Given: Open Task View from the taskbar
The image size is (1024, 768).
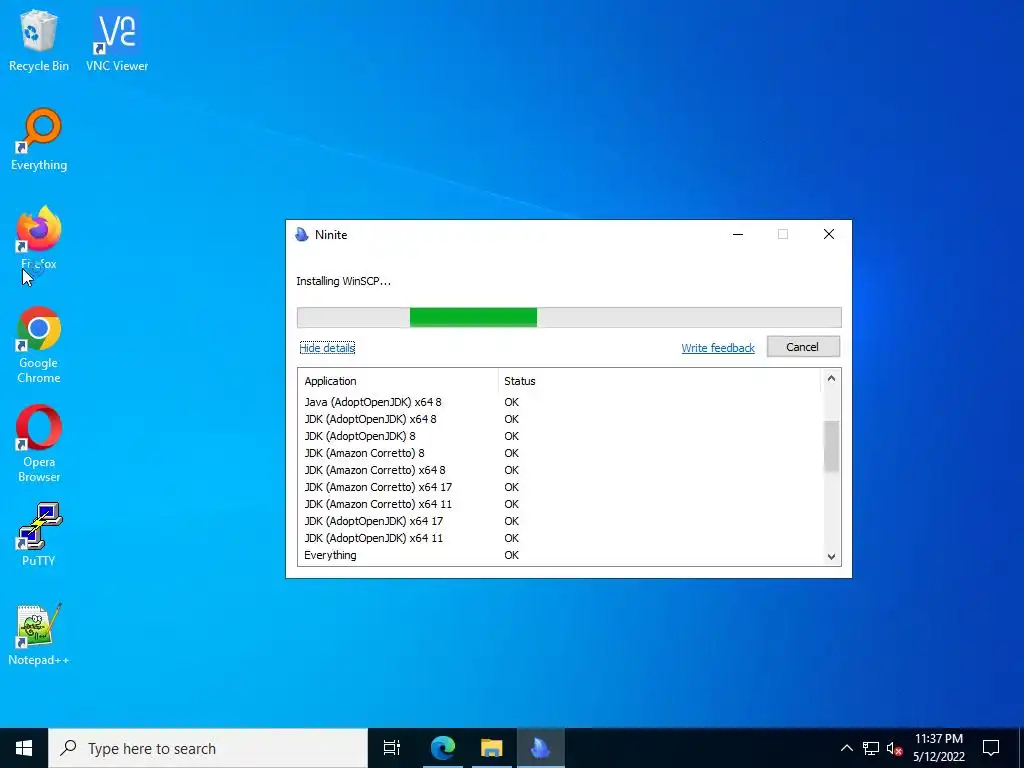Looking at the screenshot, I should [x=392, y=748].
